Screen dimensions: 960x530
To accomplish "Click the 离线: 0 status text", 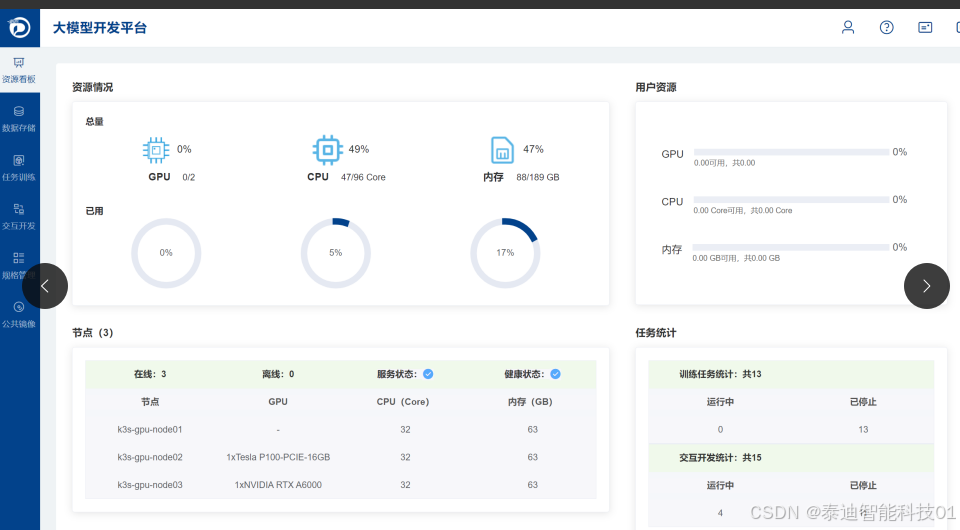I will [278, 374].
